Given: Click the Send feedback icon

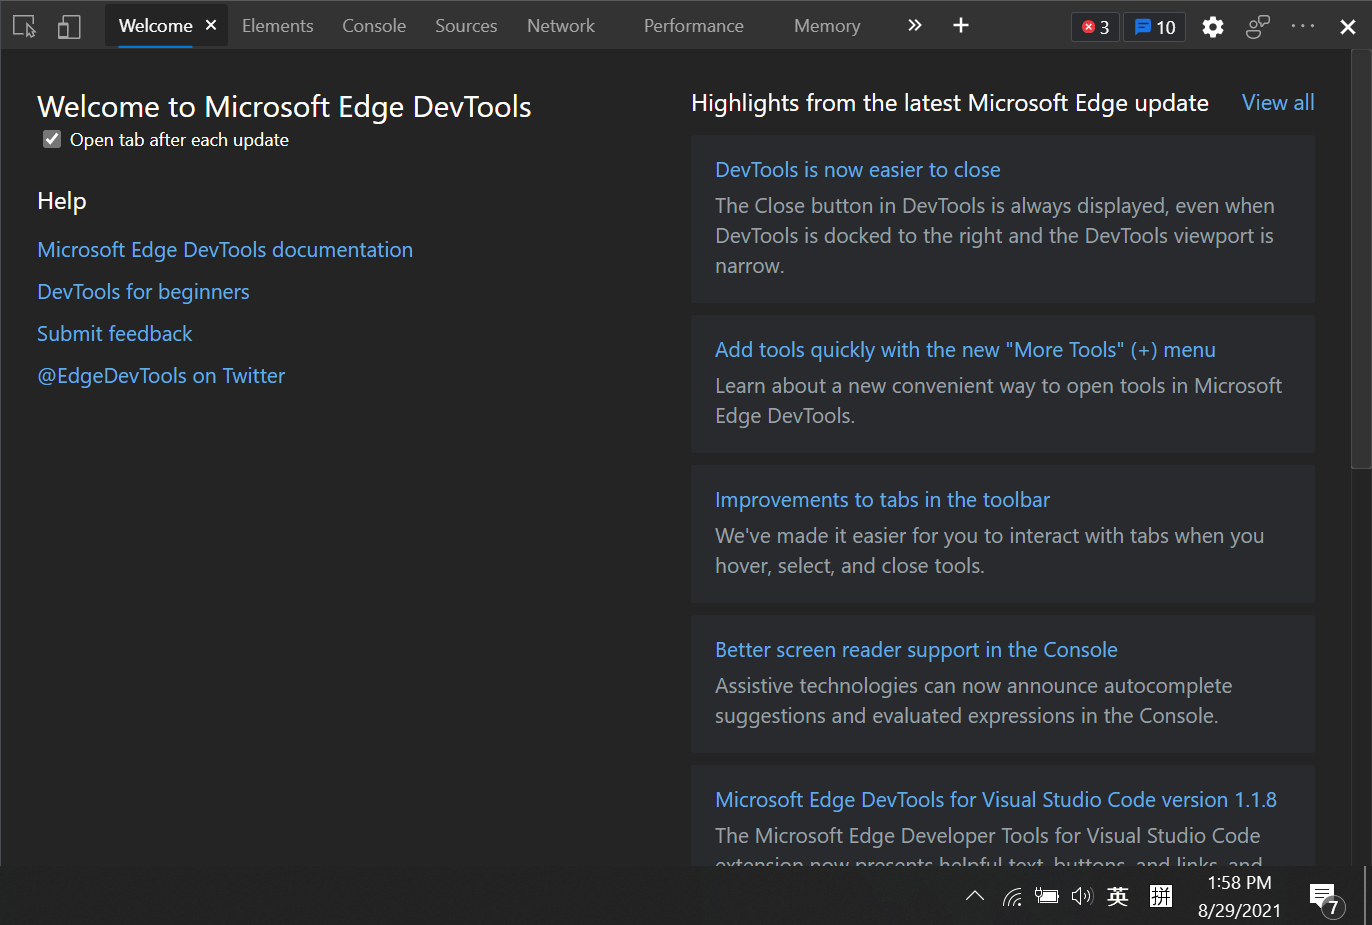Looking at the screenshot, I should 1258,27.
